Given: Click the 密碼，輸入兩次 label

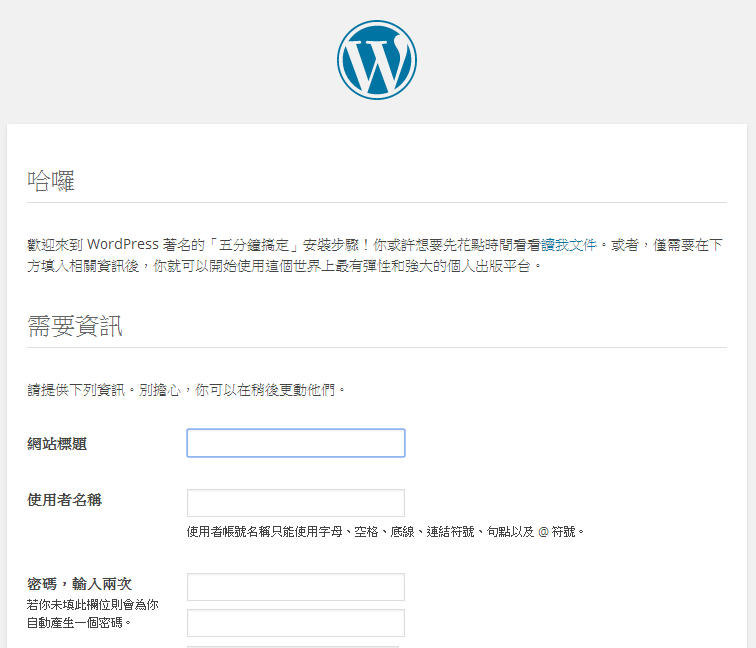Looking at the screenshot, I should pos(80,584).
